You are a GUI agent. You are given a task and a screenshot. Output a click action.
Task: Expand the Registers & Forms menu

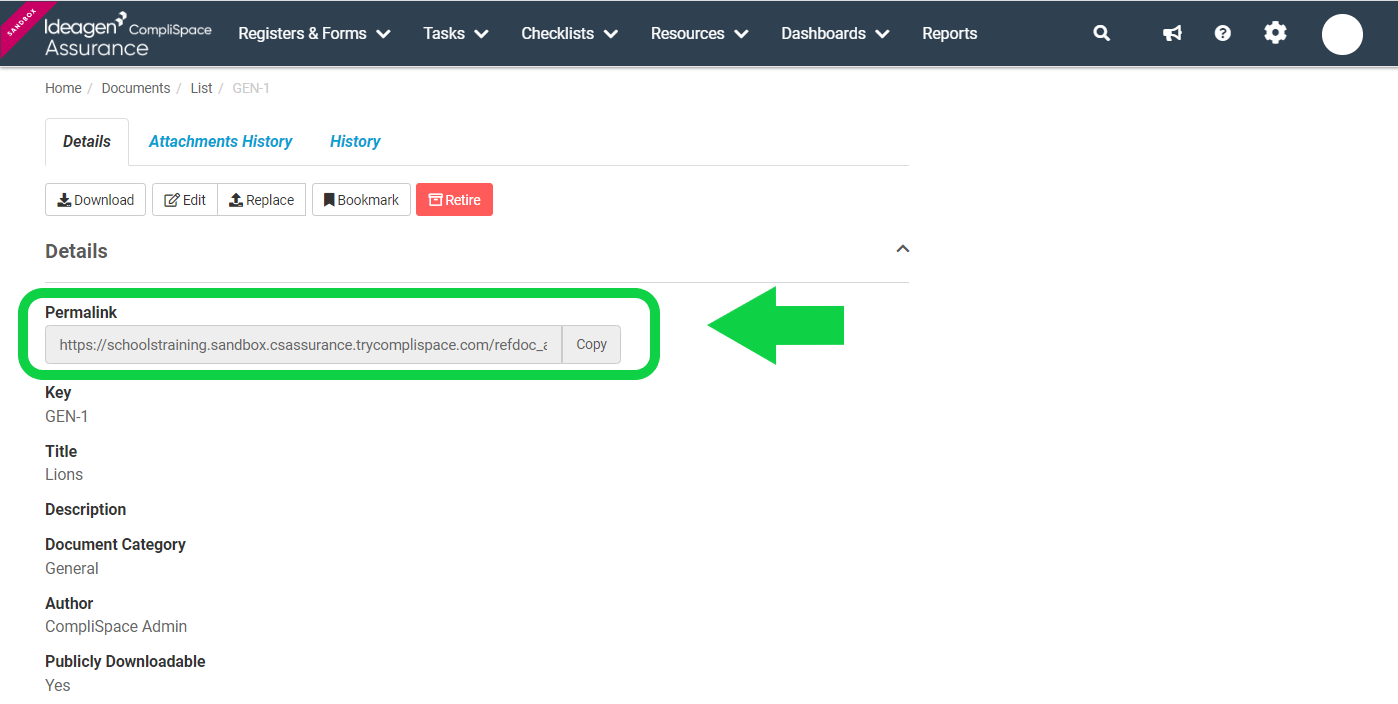(x=314, y=33)
